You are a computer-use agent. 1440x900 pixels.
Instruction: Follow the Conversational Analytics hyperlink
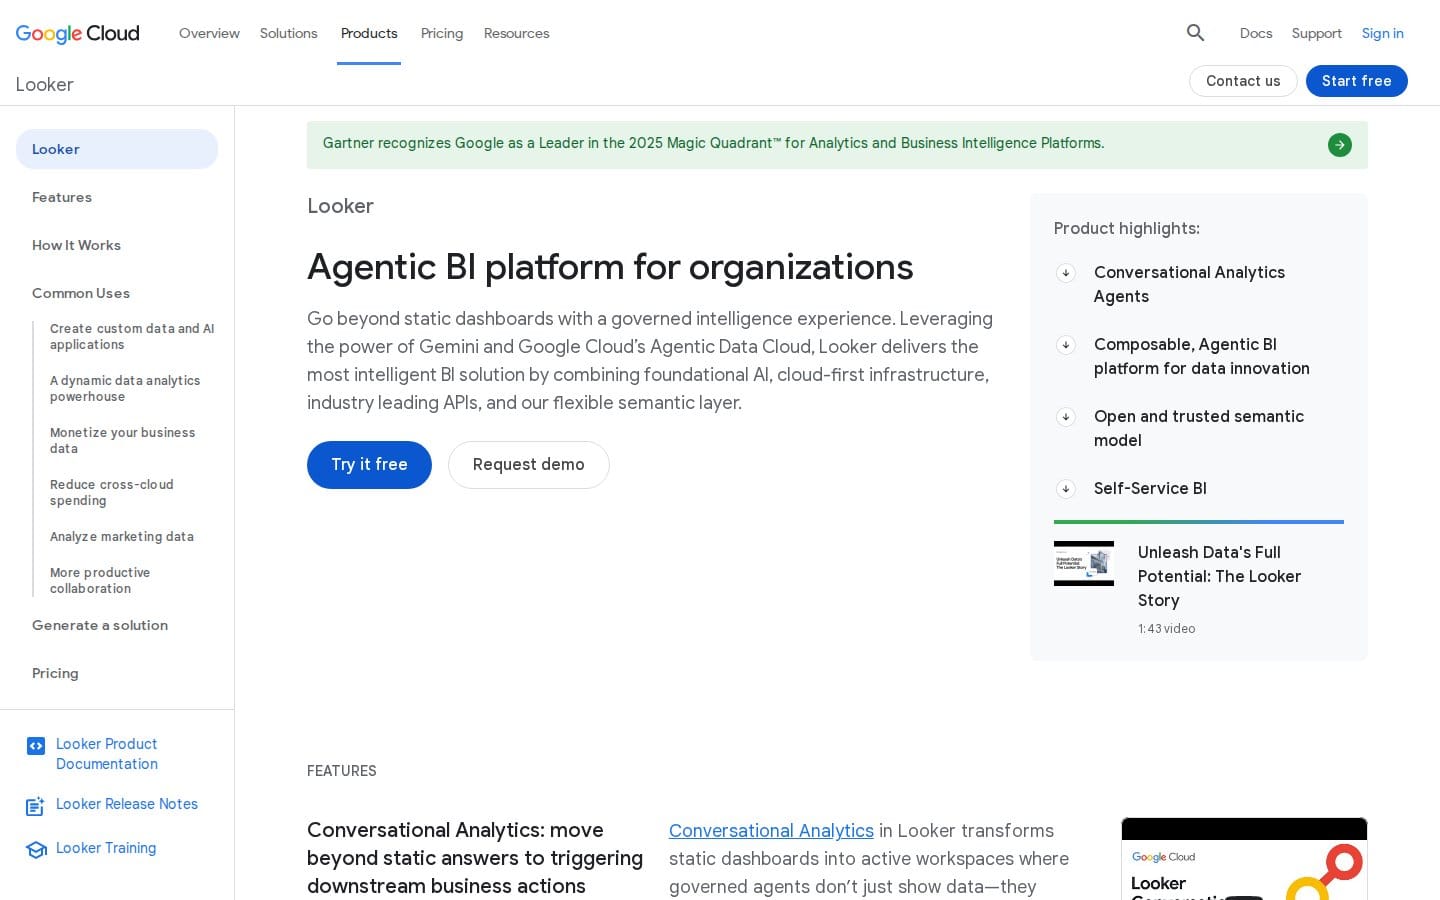[x=771, y=831]
